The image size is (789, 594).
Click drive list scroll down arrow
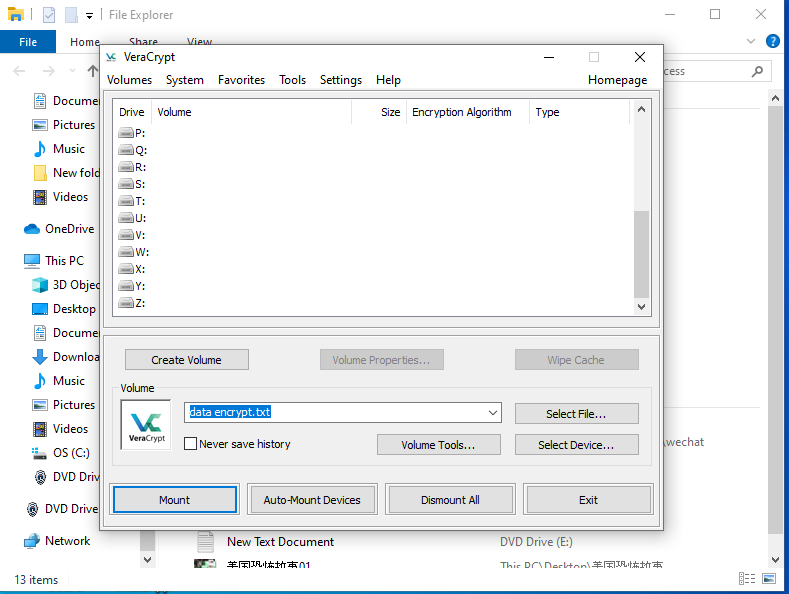click(x=641, y=307)
